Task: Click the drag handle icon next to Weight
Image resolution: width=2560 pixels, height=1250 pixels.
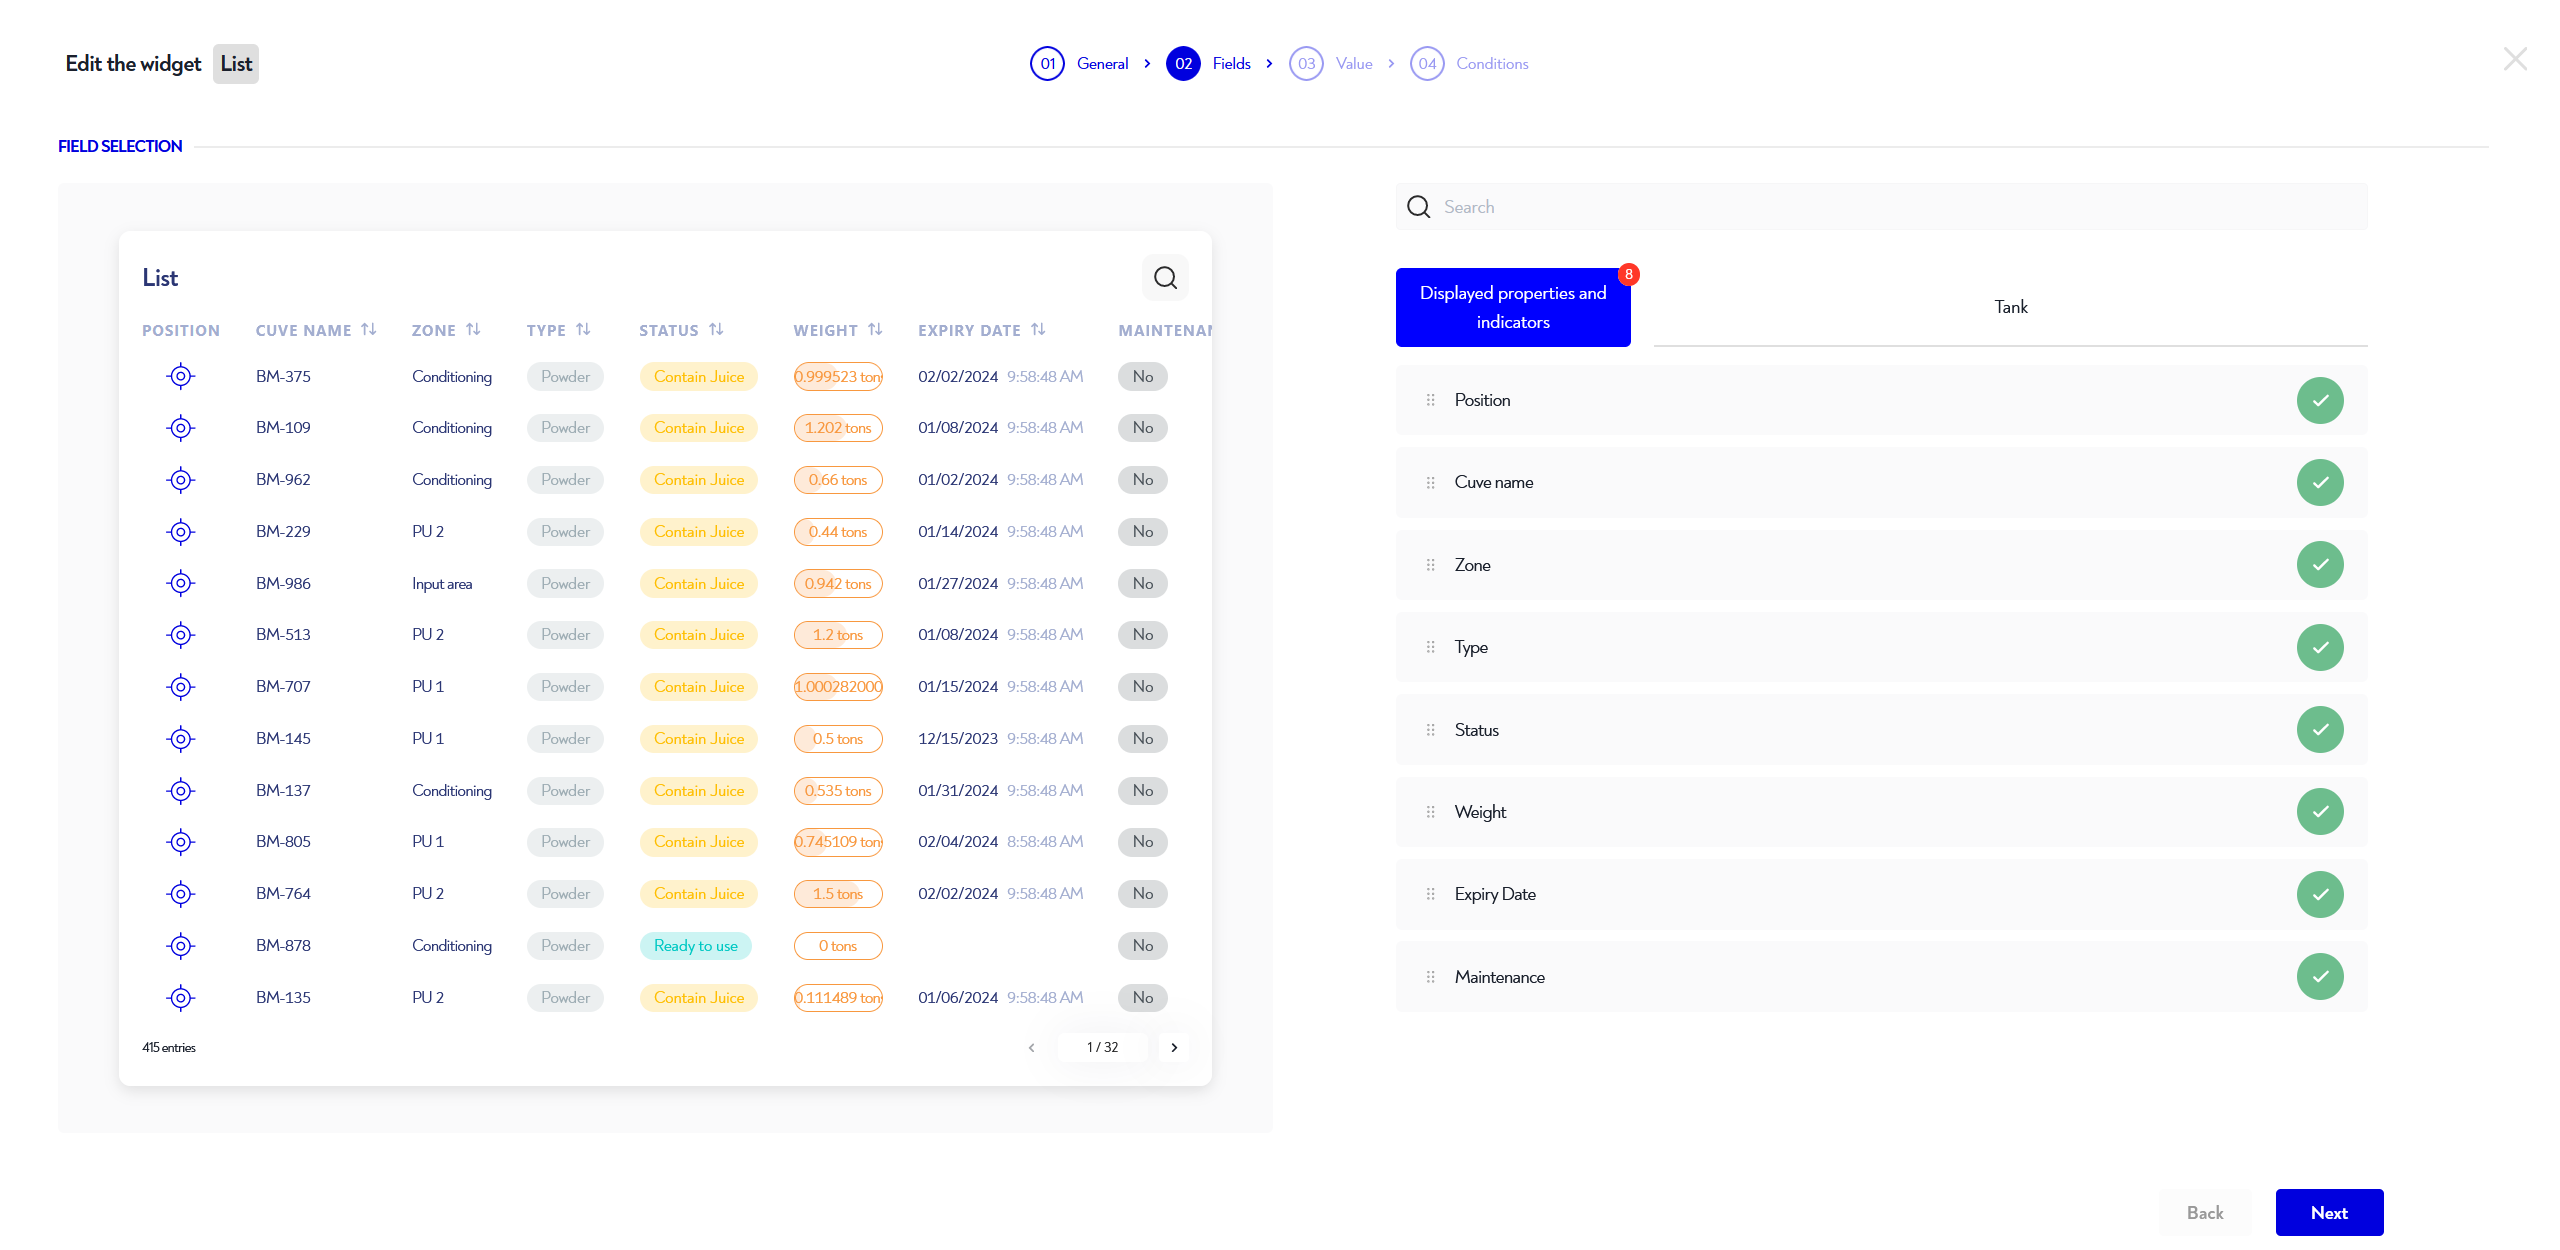Action: click(x=1430, y=811)
